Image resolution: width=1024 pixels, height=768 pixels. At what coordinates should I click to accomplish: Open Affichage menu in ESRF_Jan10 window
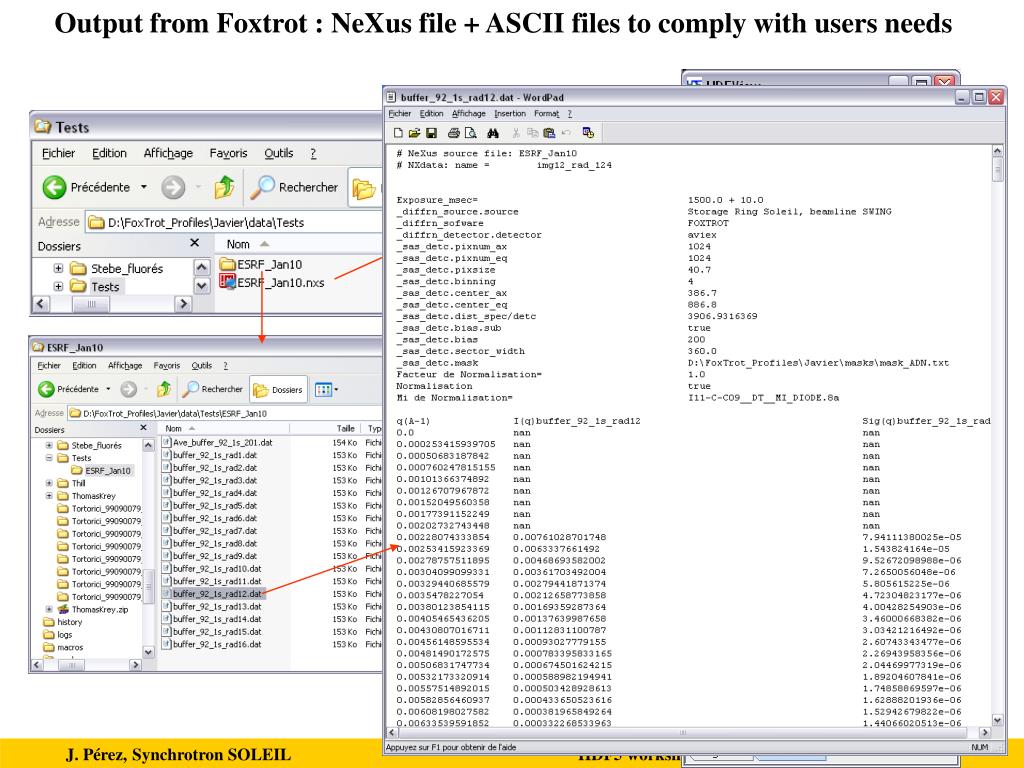click(125, 366)
